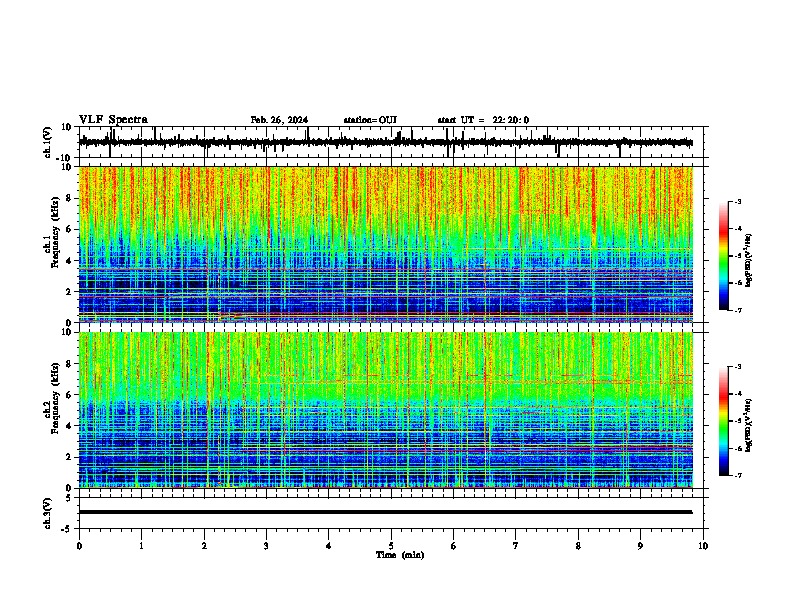
Task: Click the time axis tick label '0'
Action: pos(79,546)
